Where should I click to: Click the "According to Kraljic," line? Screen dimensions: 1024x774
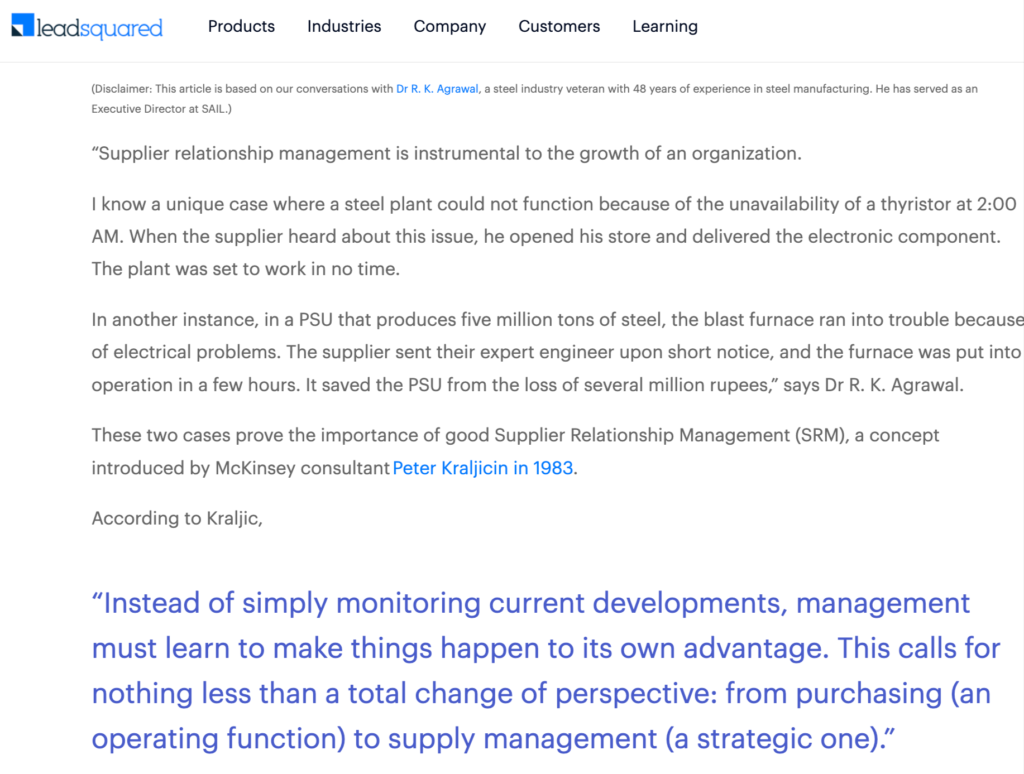point(176,518)
